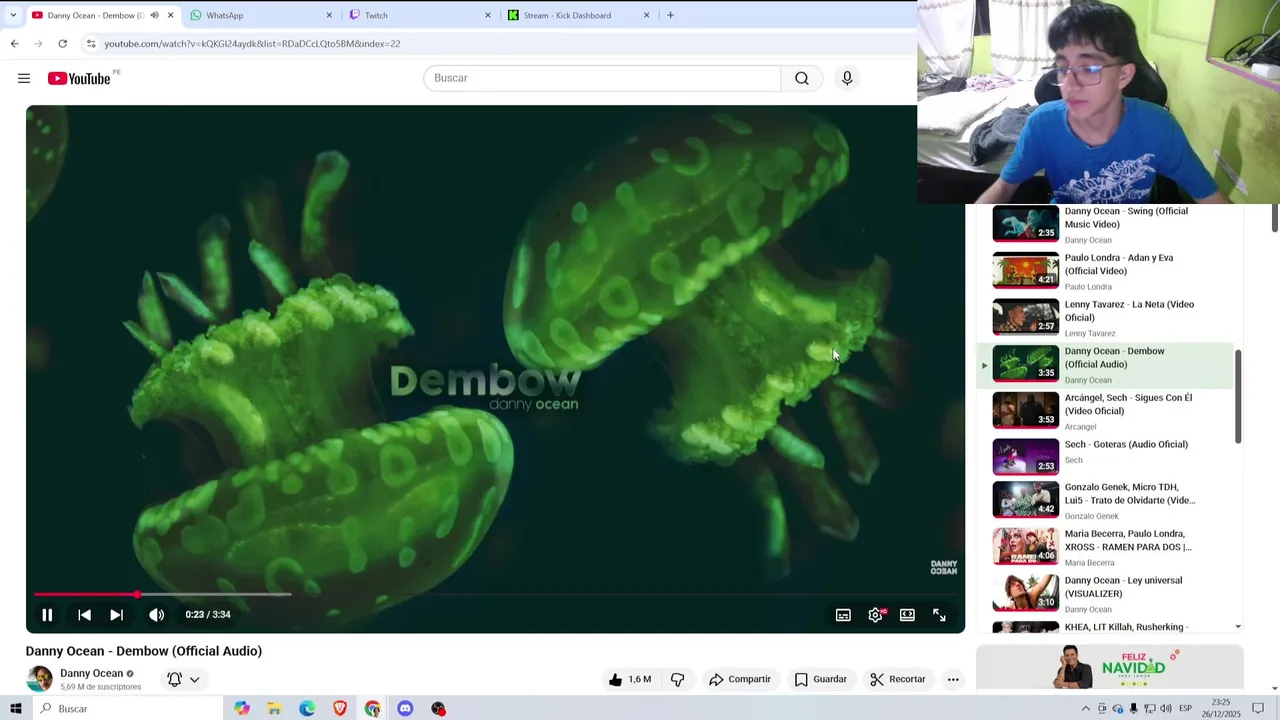View site information icon in address bar
This screenshot has width=1280, height=720.
click(90, 44)
